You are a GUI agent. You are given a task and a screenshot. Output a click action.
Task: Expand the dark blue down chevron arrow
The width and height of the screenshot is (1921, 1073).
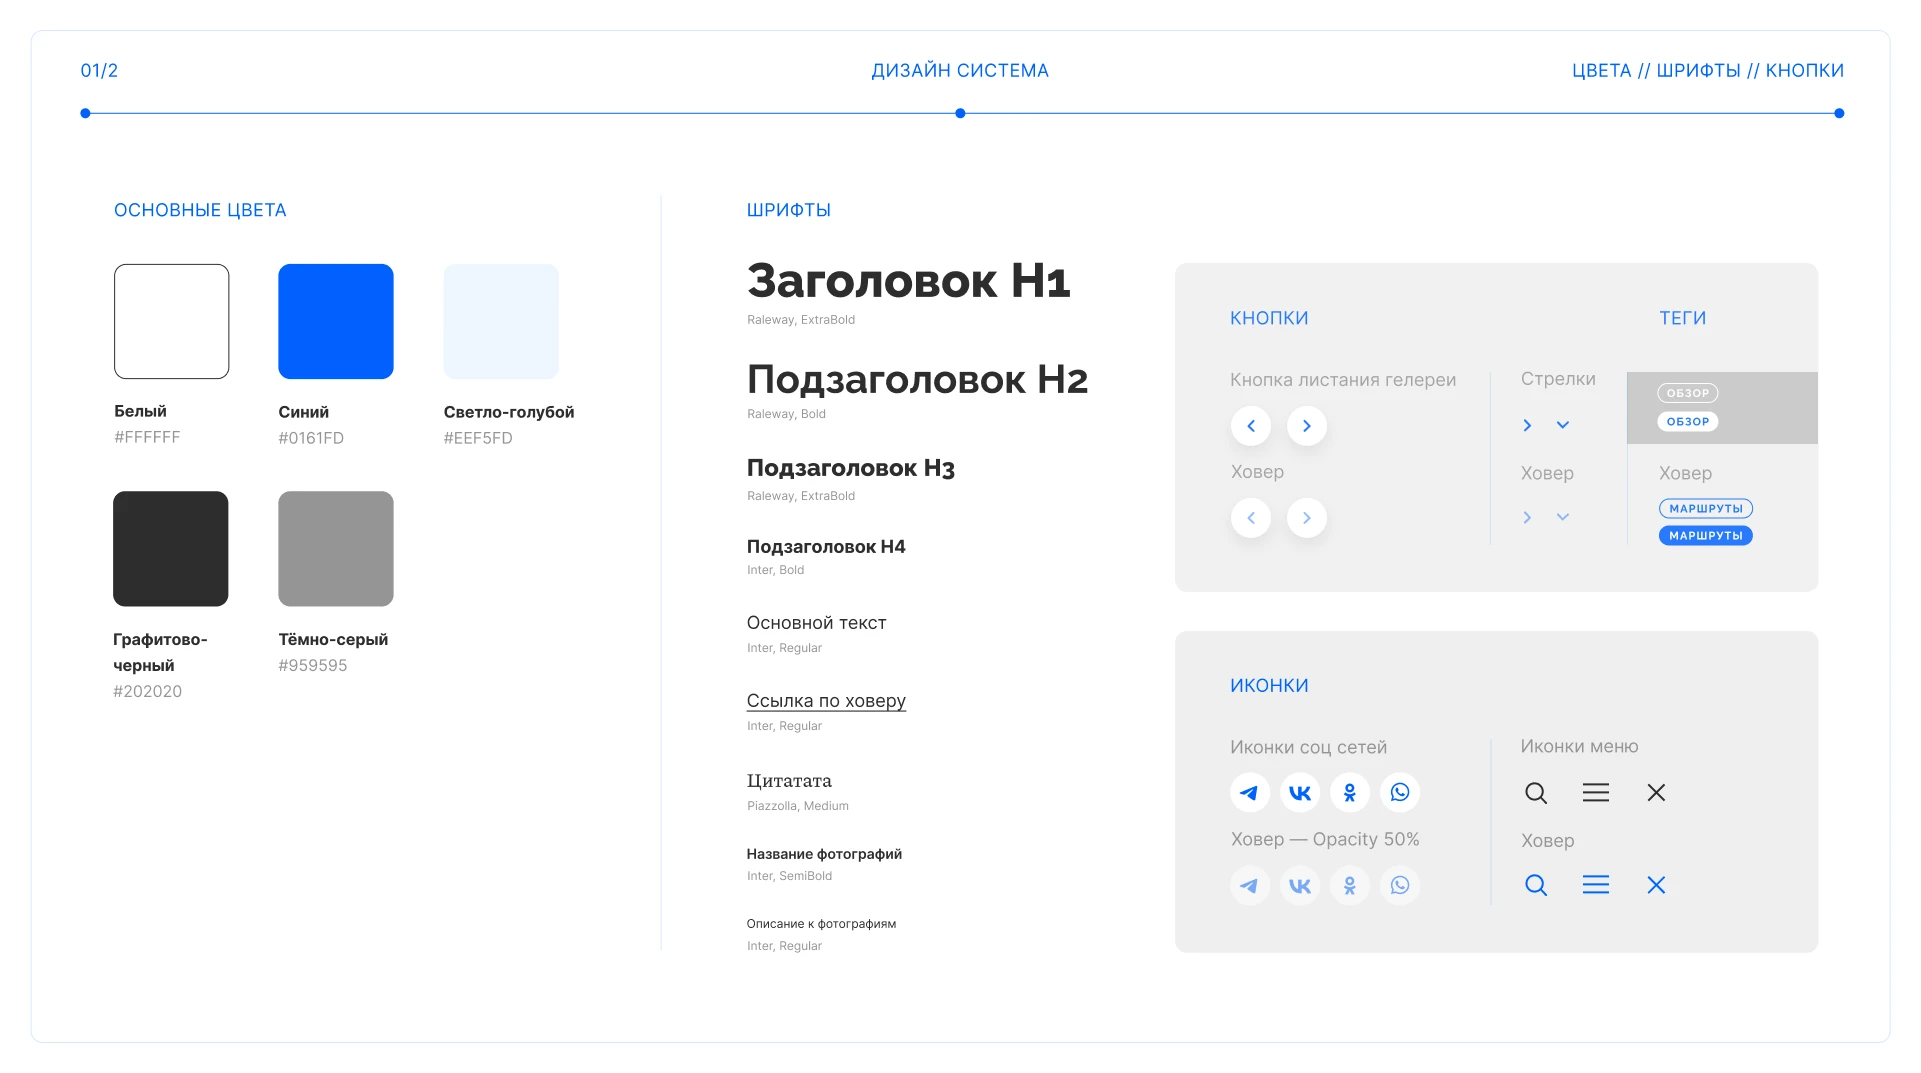1562,425
